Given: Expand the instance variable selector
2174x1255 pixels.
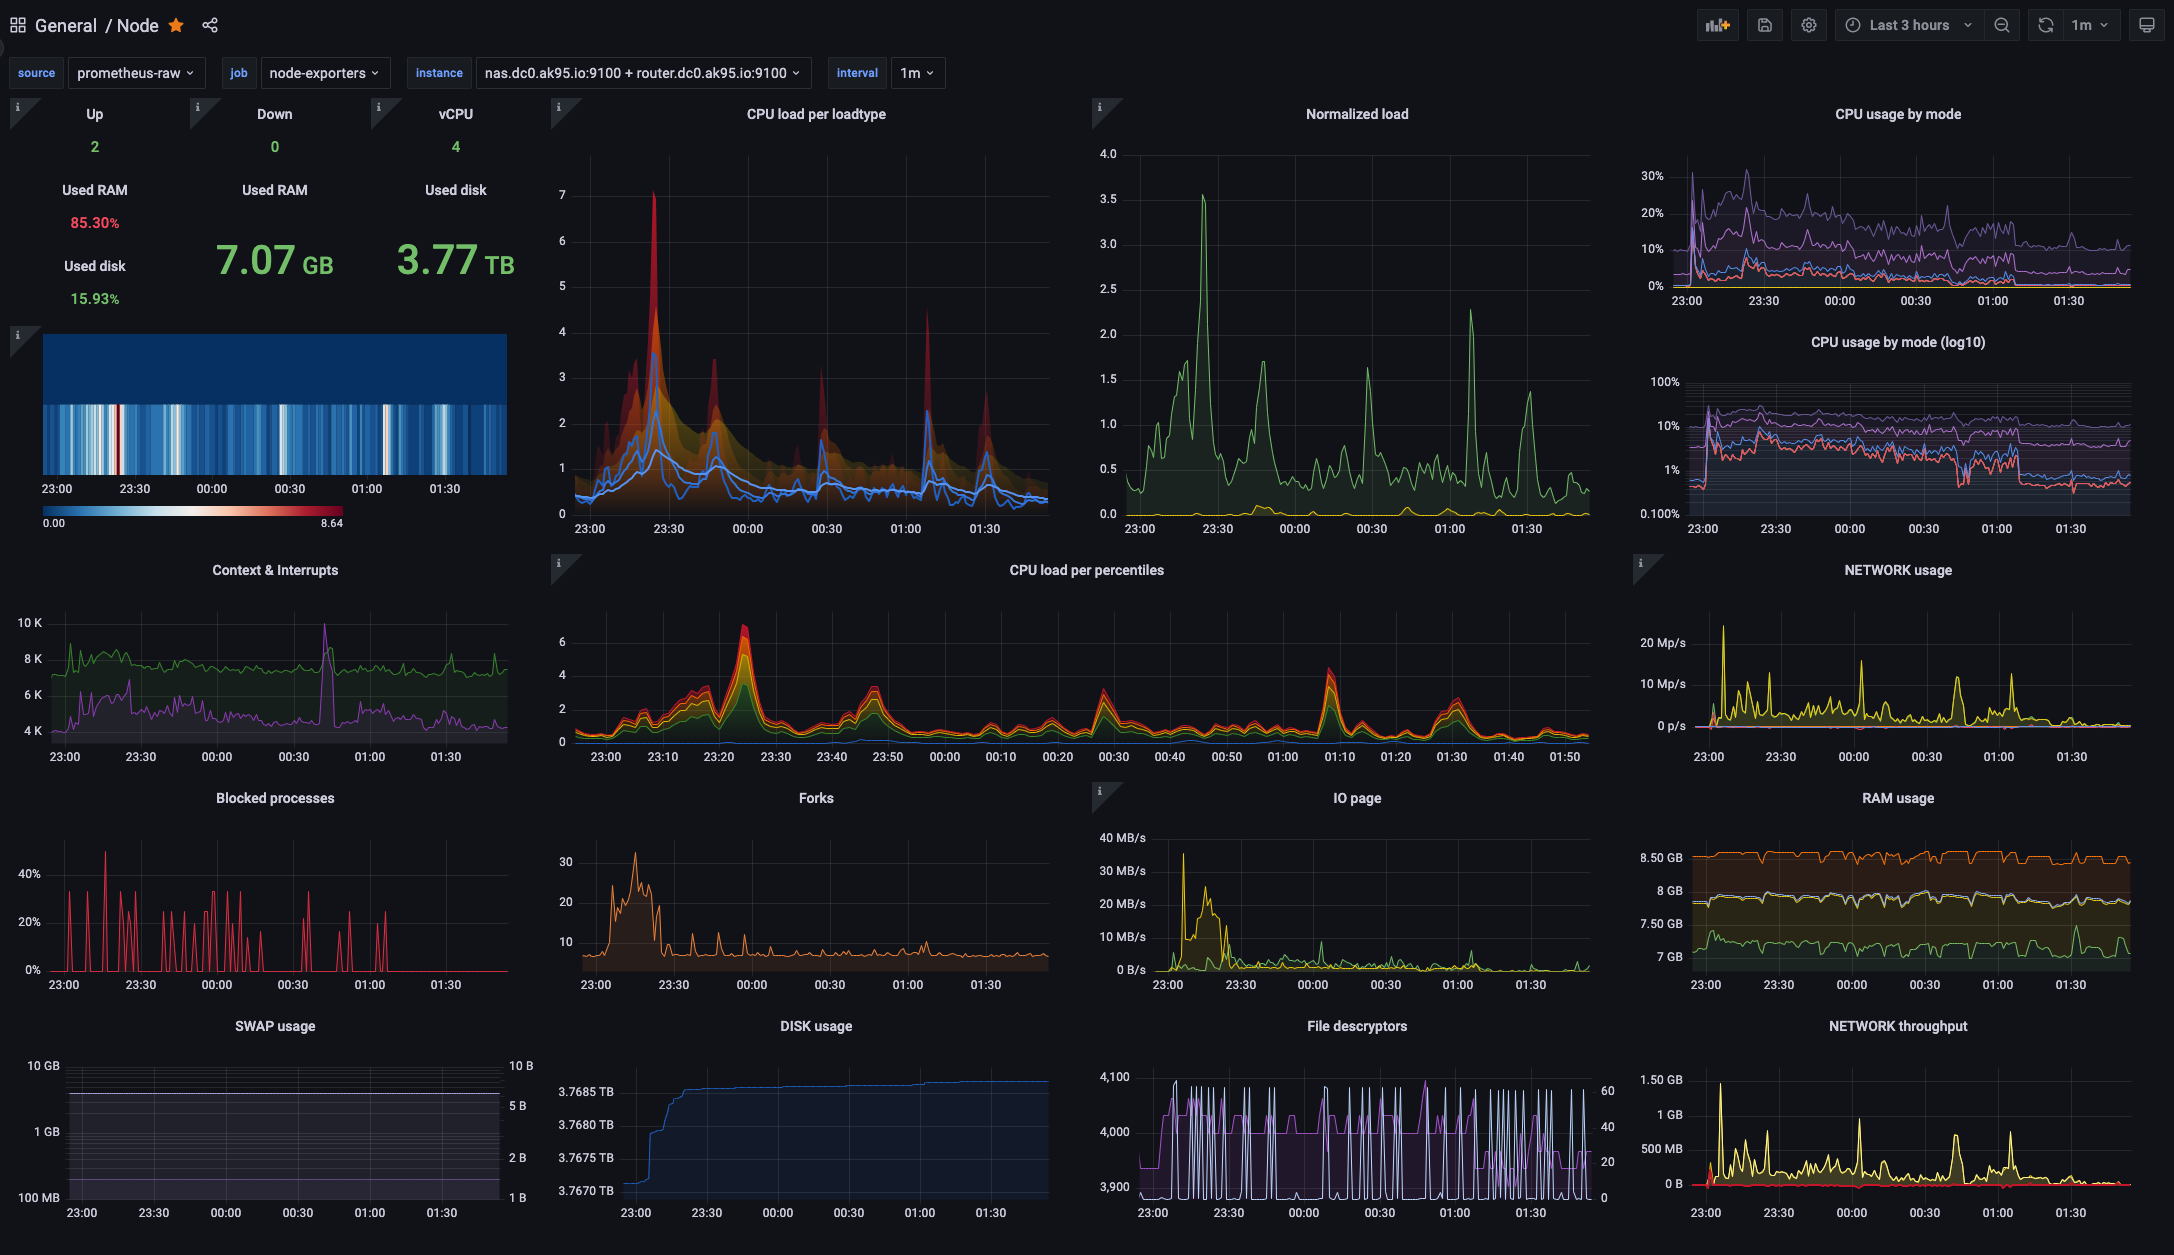Looking at the screenshot, I should [642, 73].
